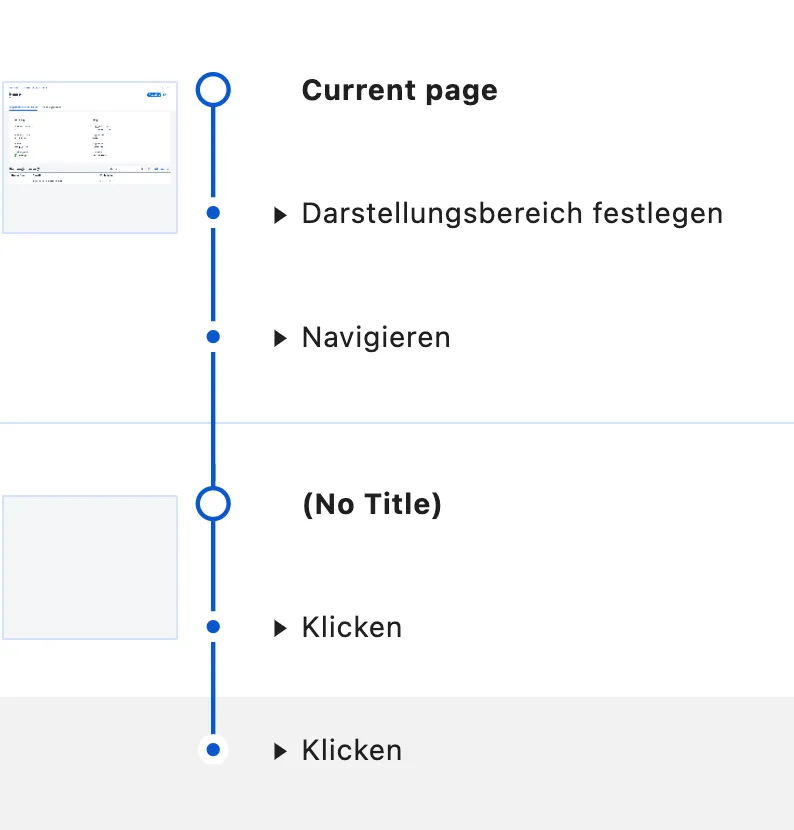Click the Current page section circle marker

(213, 89)
